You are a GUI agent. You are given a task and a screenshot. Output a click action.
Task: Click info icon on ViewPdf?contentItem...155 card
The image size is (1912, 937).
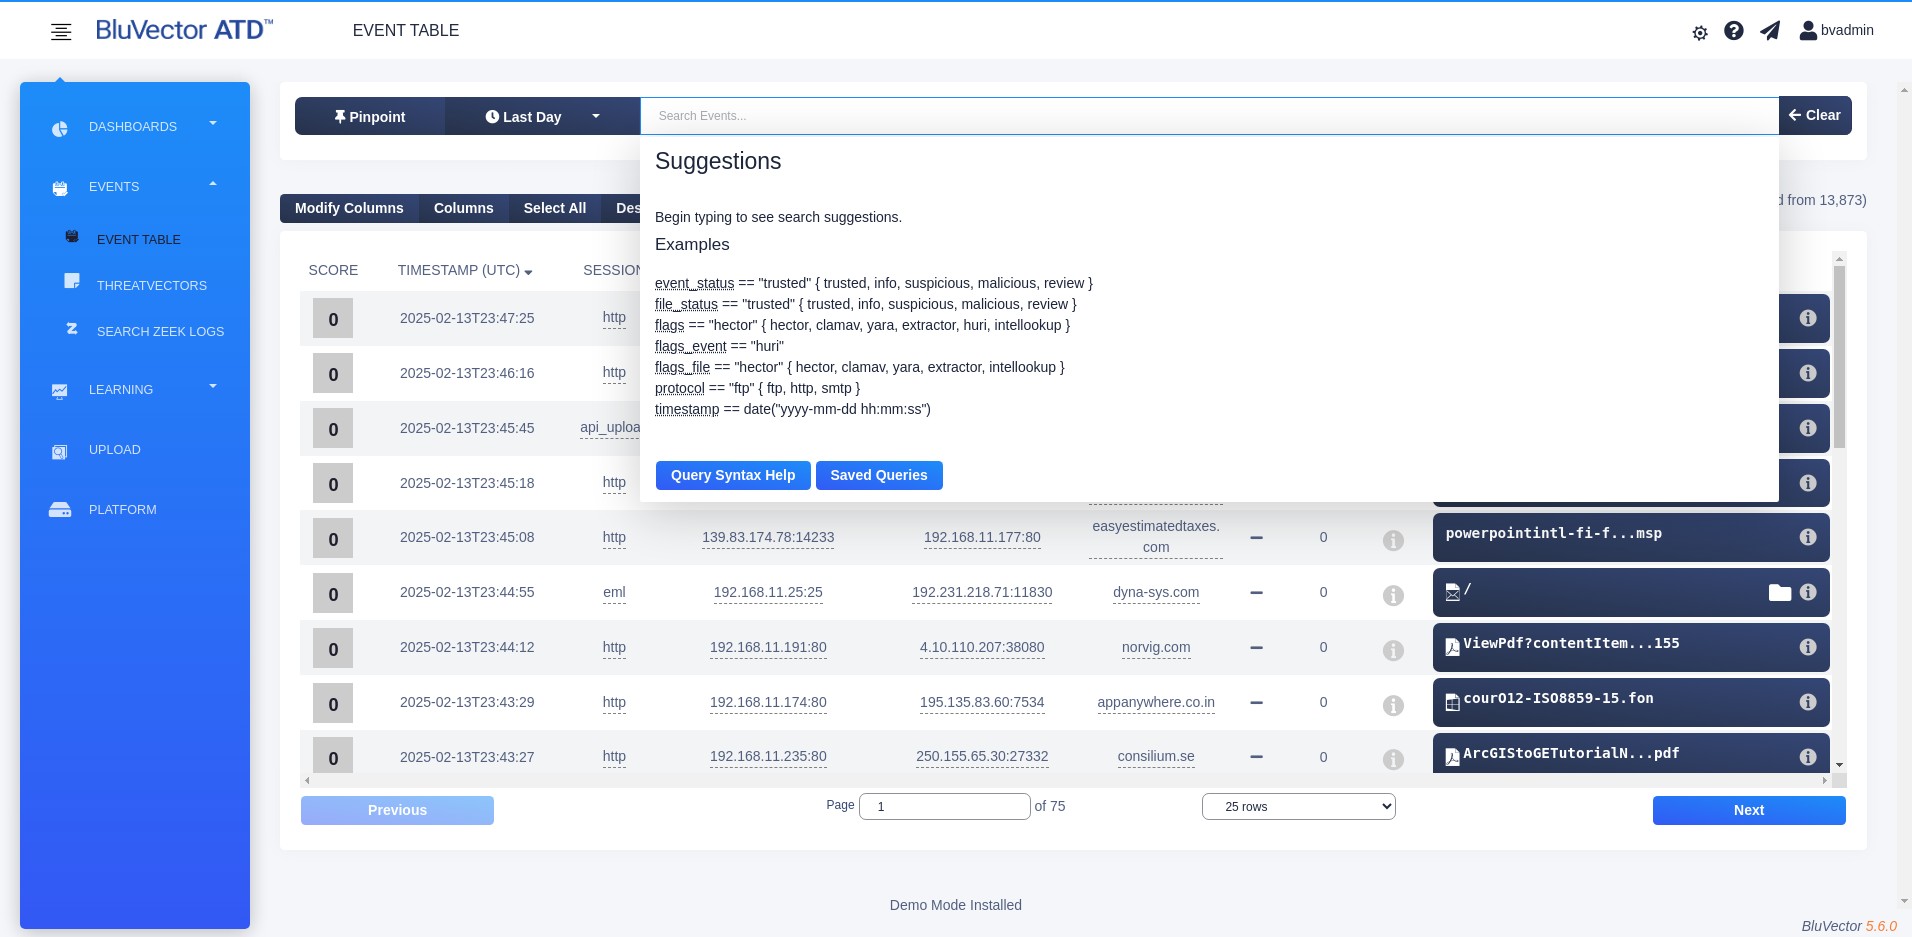pyautogui.click(x=1808, y=647)
